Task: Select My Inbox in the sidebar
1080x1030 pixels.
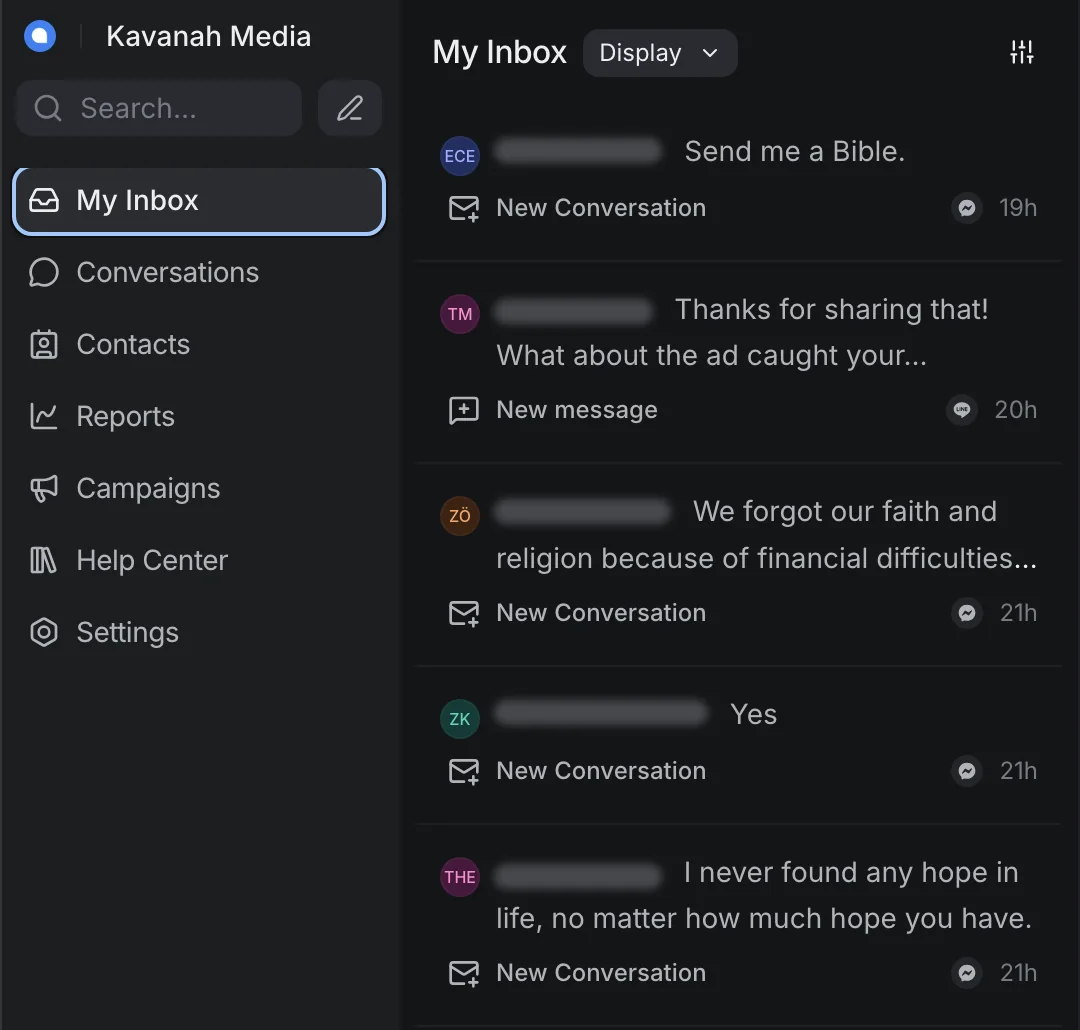Action: (199, 201)
